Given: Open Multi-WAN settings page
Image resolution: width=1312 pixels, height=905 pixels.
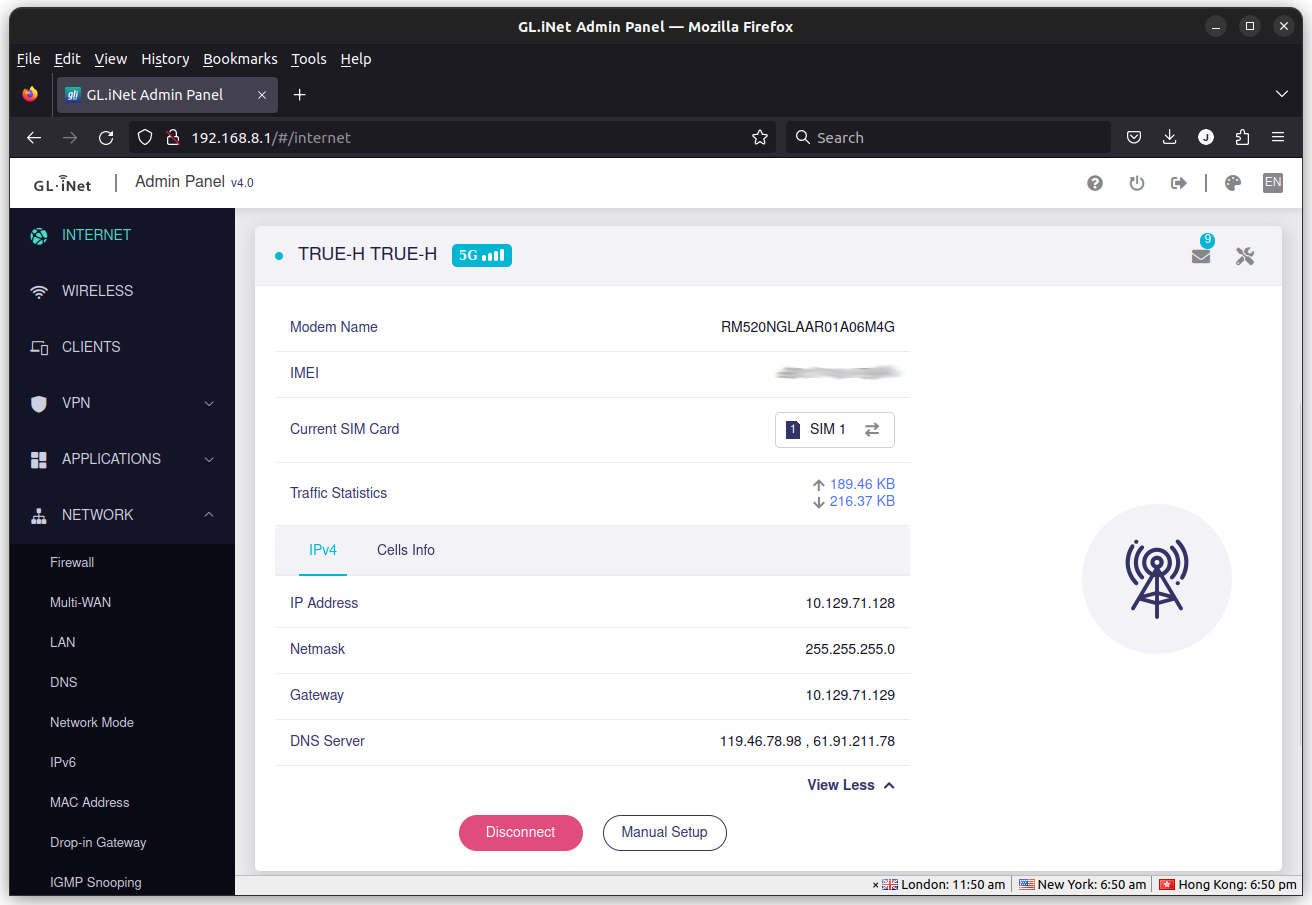Looking at the screenshot, I should (80, 602).
